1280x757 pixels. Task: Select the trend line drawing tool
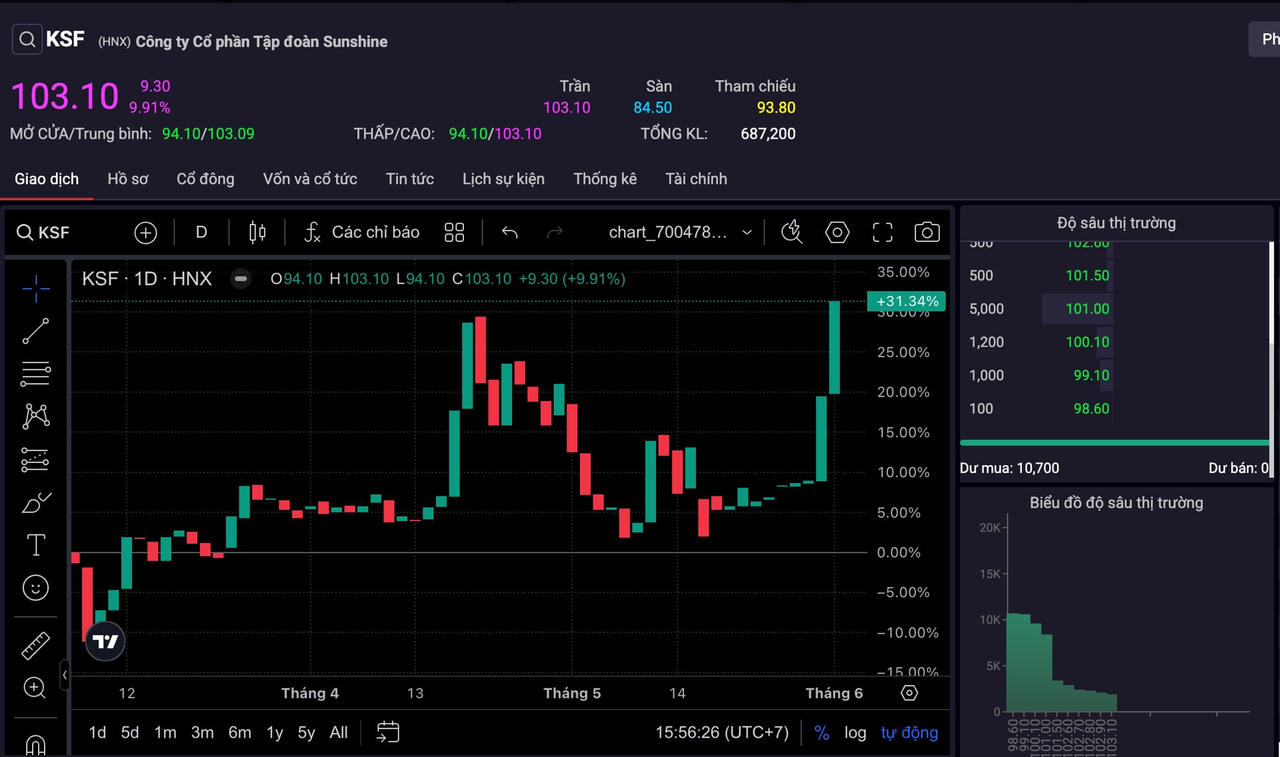coord(36,331)
